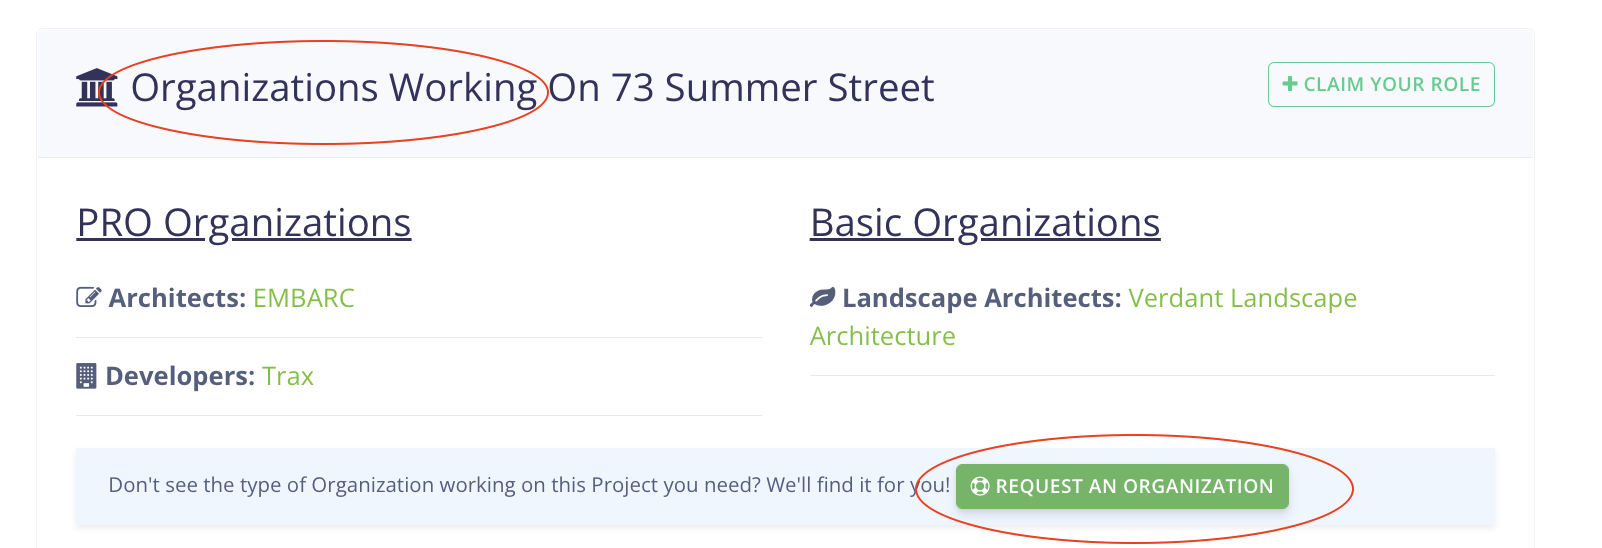Click the "We'll find it for you!" text
This screenshot has width=1602, height=548.
858,485
